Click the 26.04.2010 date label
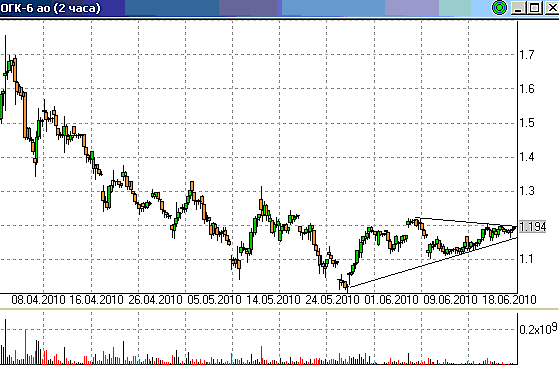 pos(155,300)
